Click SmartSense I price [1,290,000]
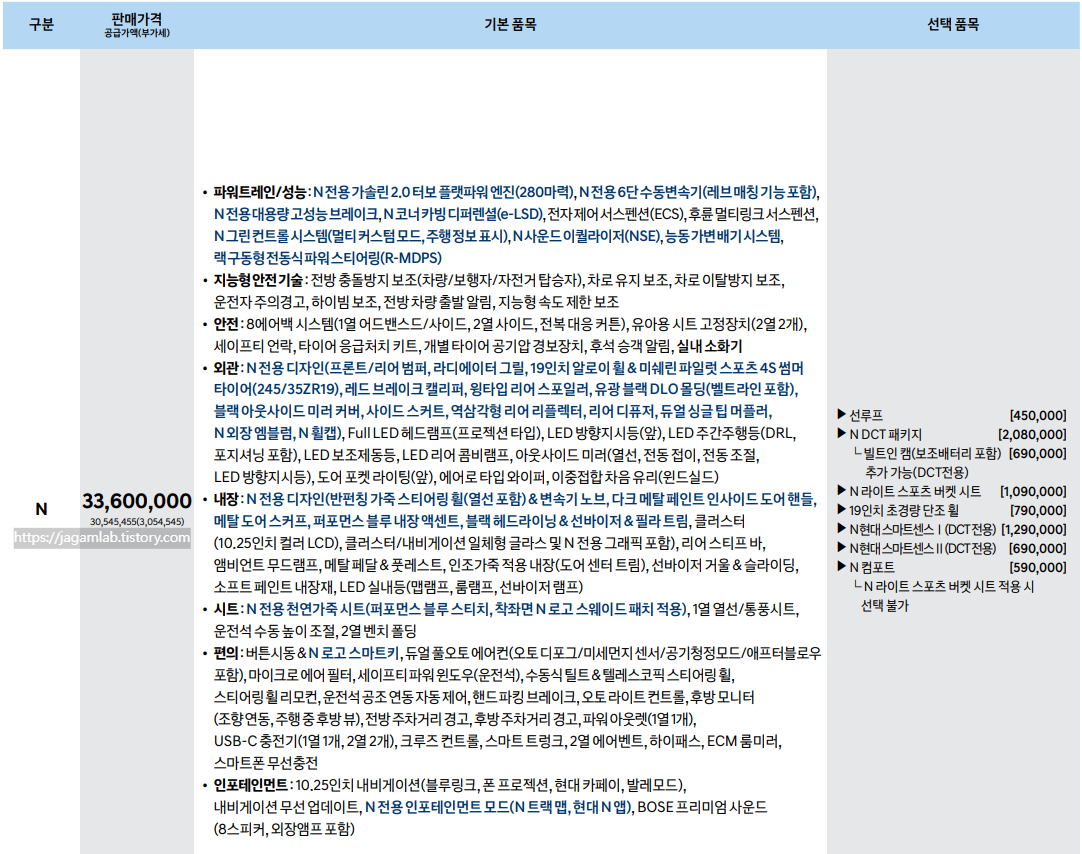 point(1033,530)
